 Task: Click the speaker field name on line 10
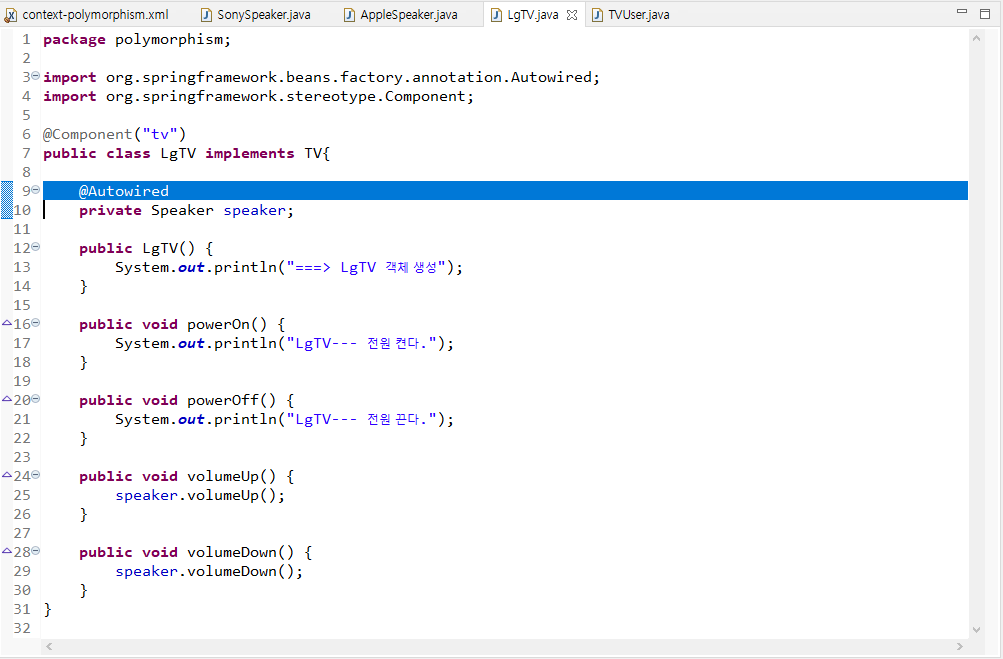click(255, 210)
